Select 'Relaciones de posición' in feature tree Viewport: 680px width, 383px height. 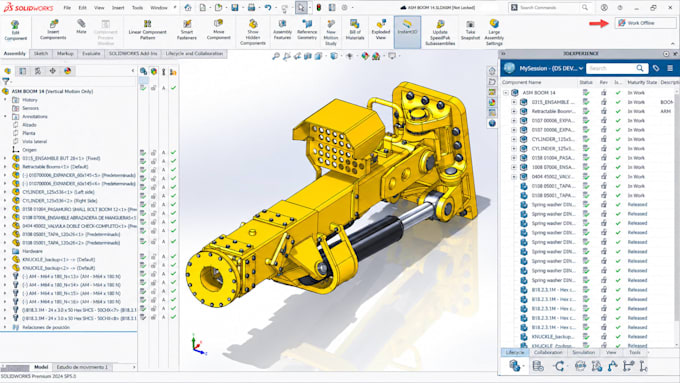tap(46, 327)
